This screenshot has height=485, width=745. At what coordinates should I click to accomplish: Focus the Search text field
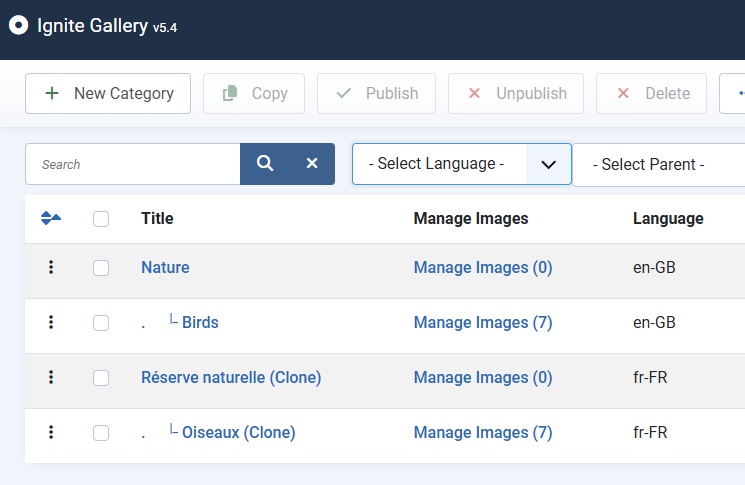(x=132, y=164)
